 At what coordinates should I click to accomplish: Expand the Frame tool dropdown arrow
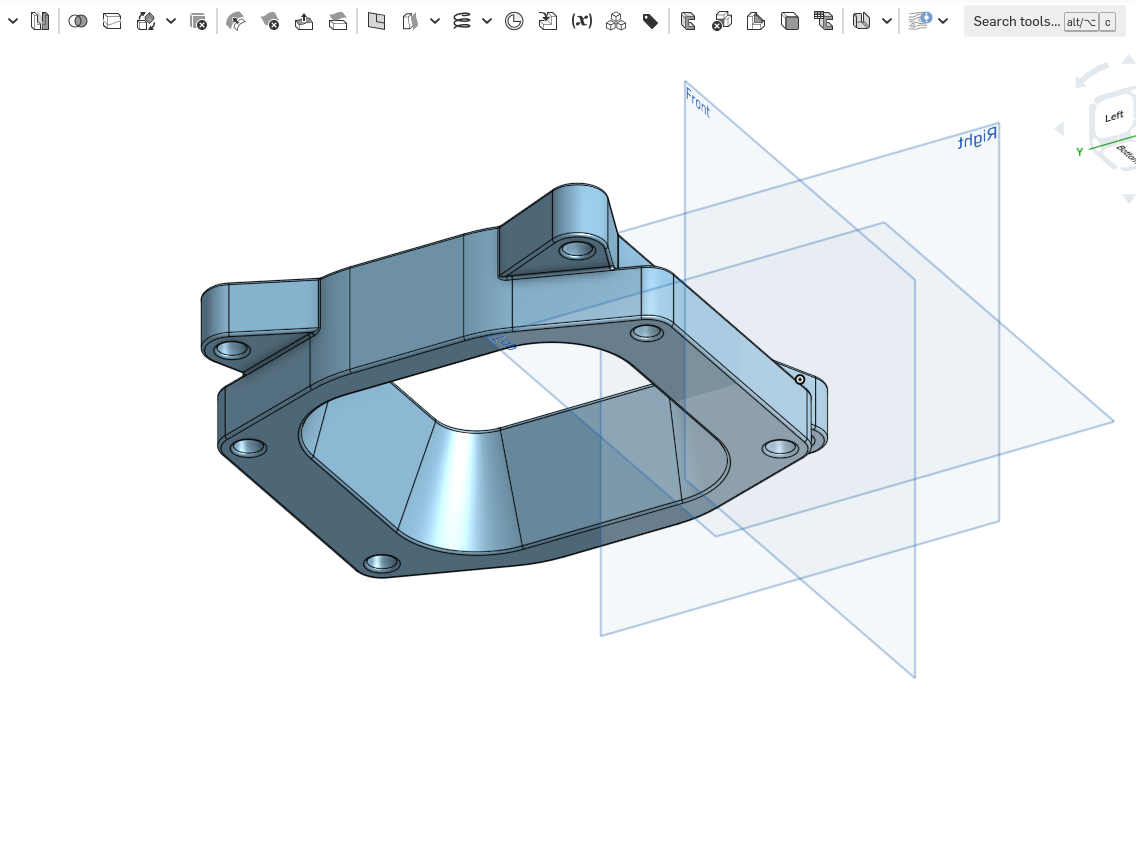click(887, 21)
